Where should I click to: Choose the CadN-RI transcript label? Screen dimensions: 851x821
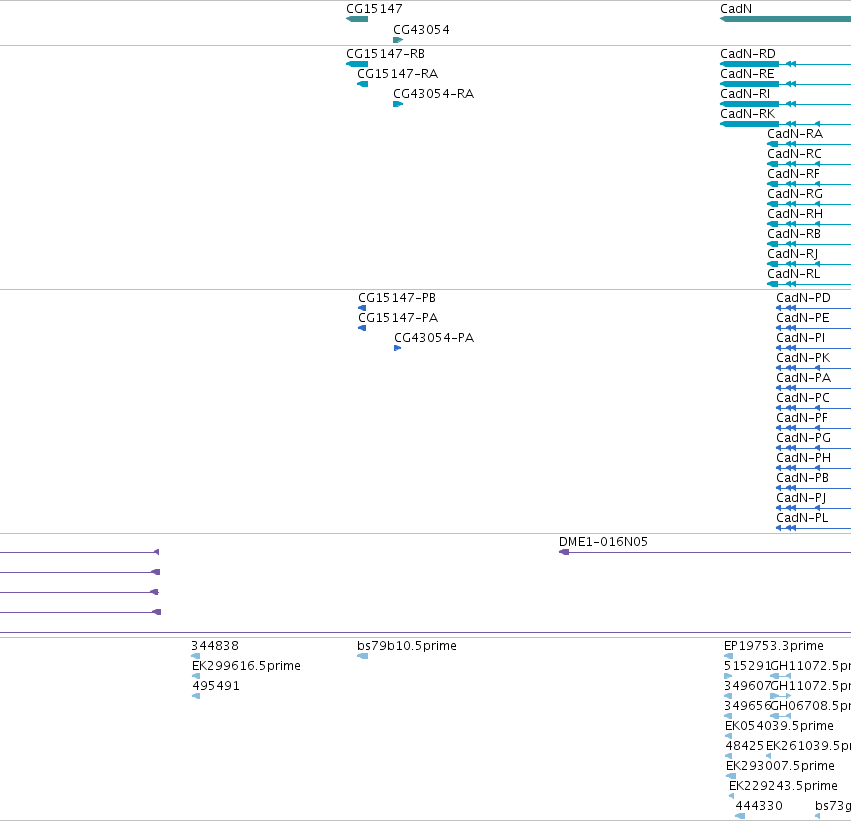745,94
